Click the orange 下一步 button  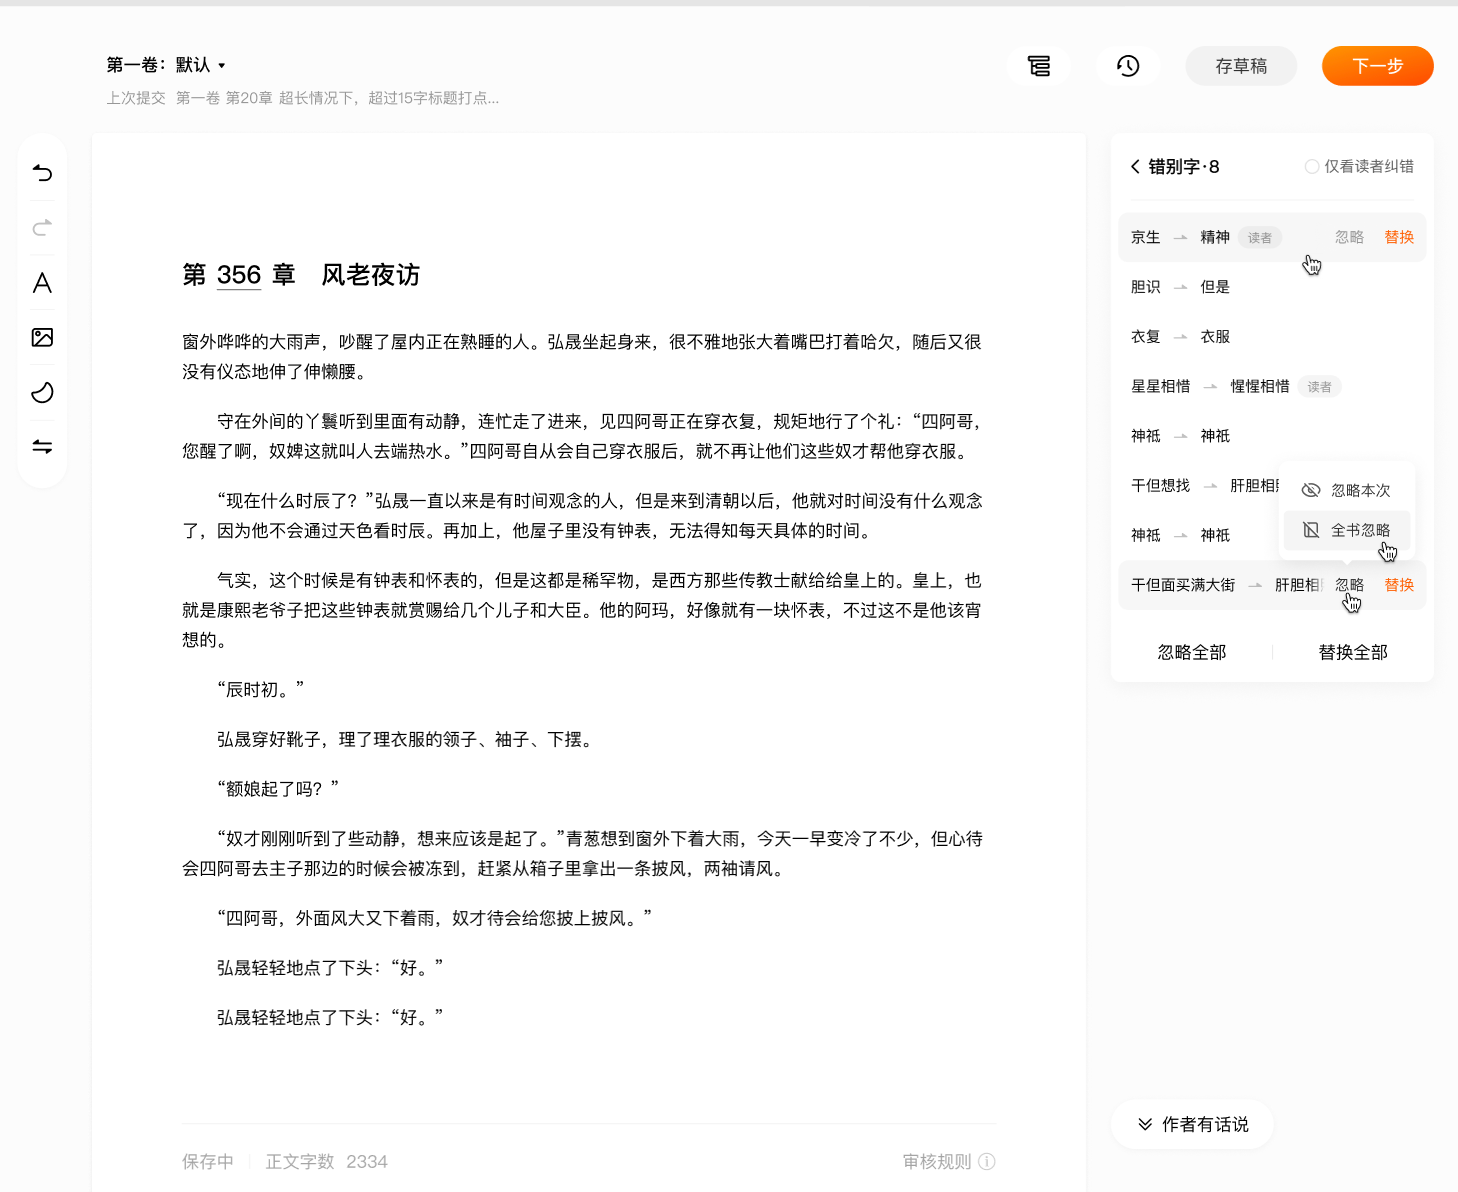pos(1377,66)
